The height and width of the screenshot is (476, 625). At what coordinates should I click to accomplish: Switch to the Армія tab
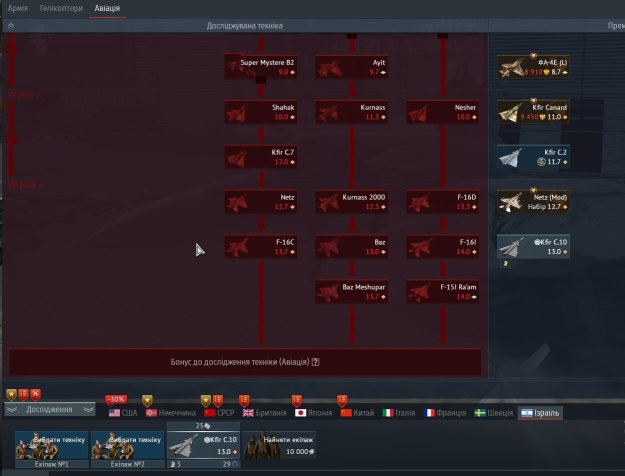(x=17, y=8)
